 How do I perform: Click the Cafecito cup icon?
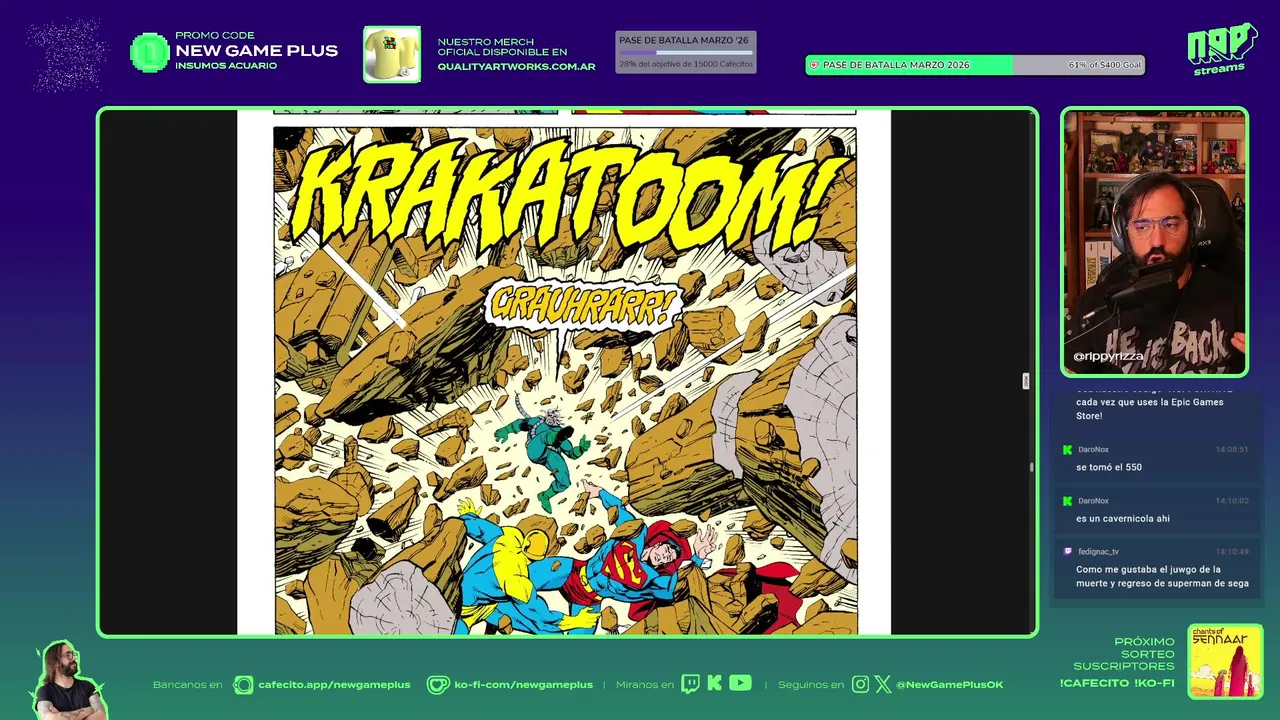pyautogui.click(x=243, y=685)
